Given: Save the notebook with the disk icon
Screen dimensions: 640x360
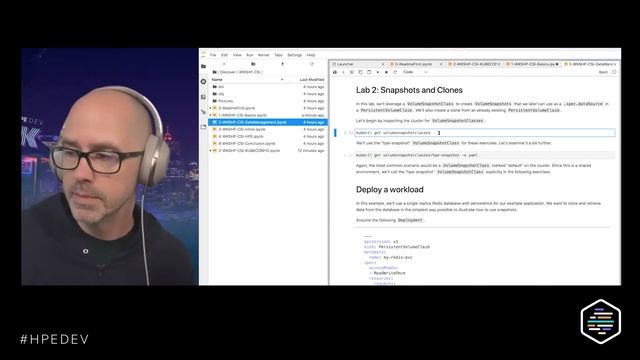Looking at the screenshot, I should click(335, 72).
